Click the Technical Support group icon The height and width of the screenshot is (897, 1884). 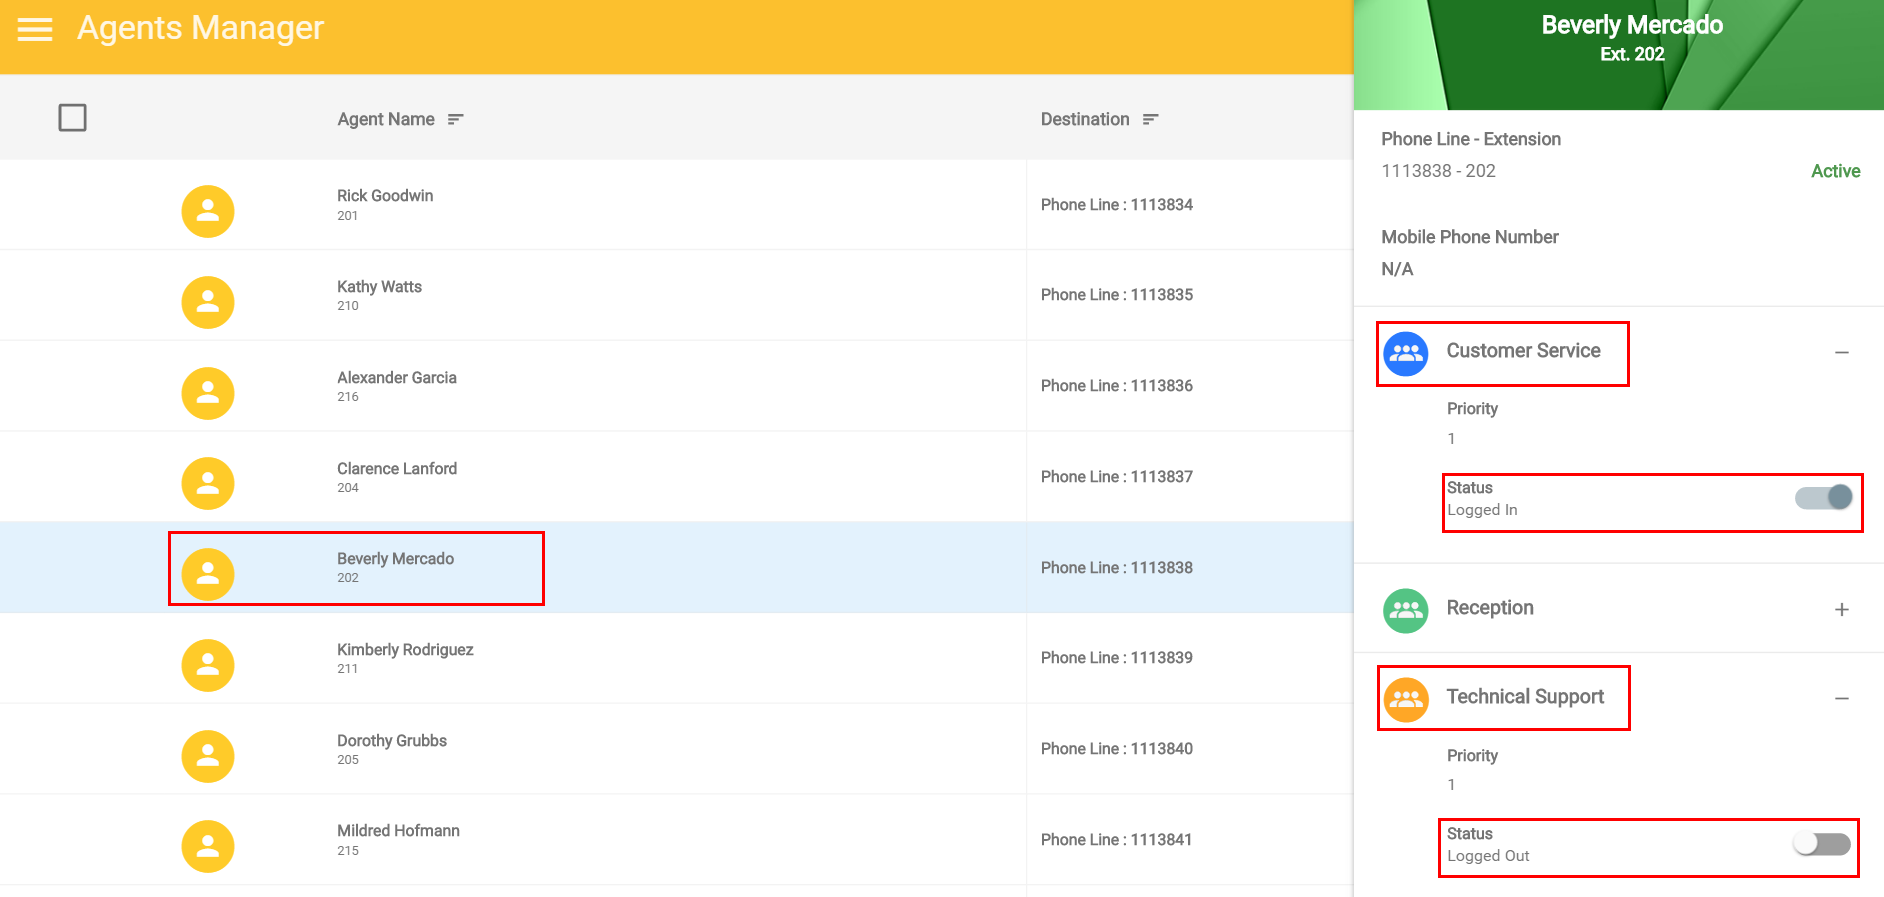tap(1406, 699)
